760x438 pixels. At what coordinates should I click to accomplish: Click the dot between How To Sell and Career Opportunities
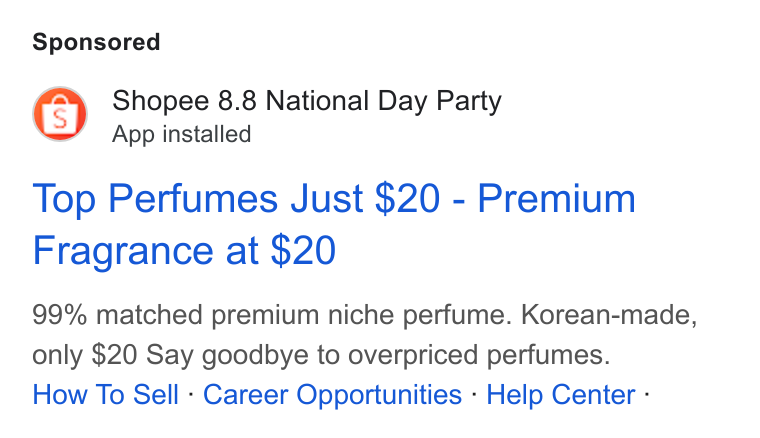point(191,394)
